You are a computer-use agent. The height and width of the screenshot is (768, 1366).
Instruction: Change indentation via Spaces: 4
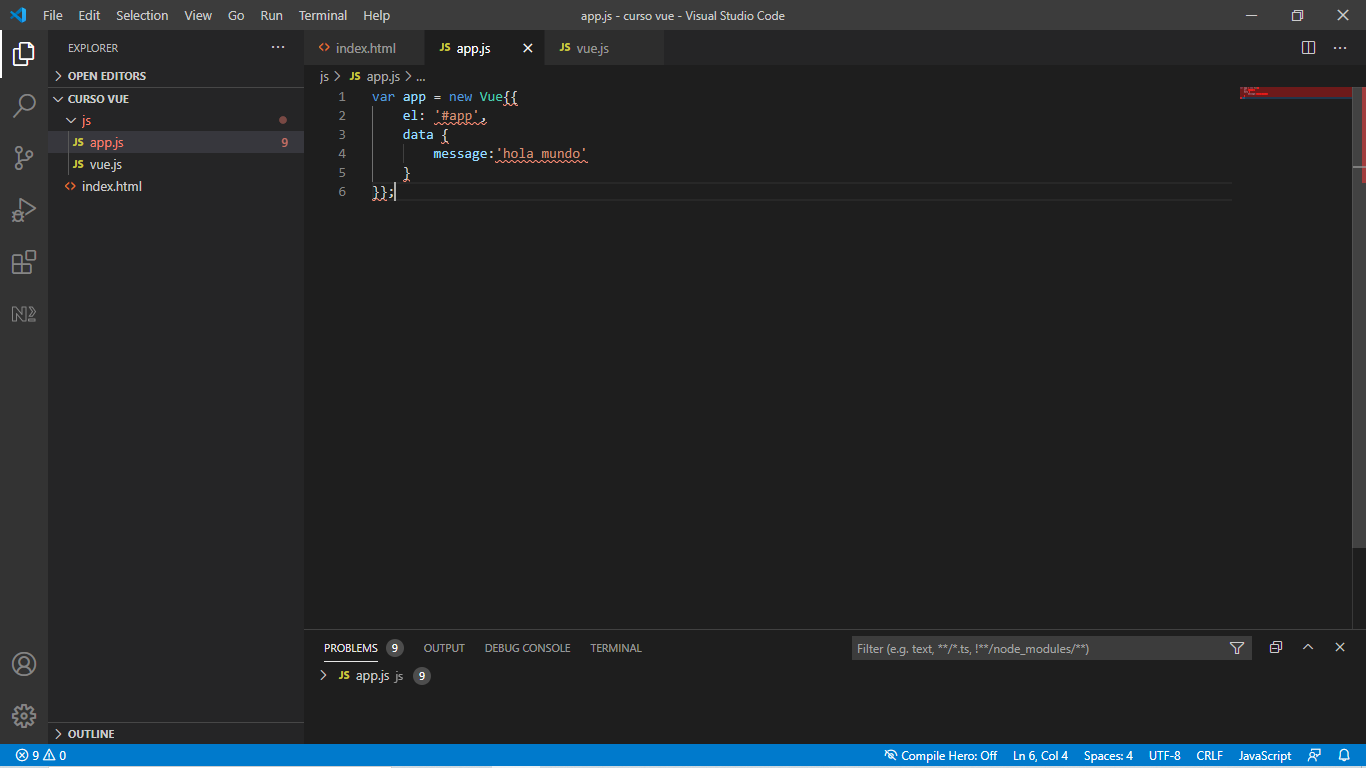(x=1108, y=756)
